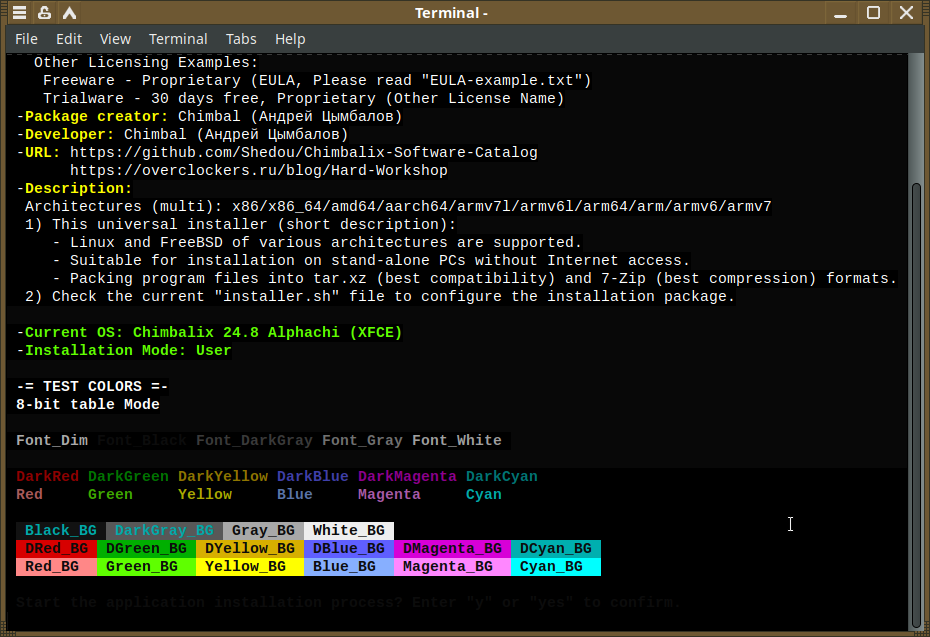Click the DMagenta_BG color block
Screen dimensions: 930x637
point(452,549)
